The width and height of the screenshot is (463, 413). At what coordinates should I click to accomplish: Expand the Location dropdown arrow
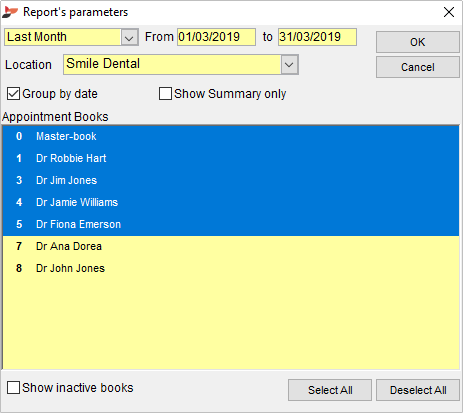tap(289, 64)
